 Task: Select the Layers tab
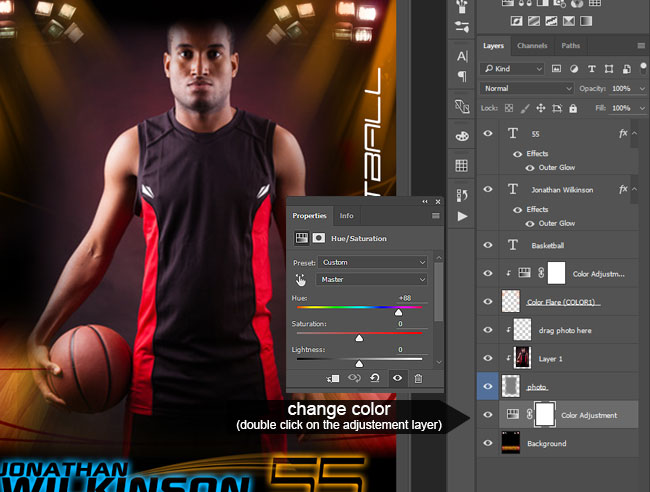click(493, 46)
